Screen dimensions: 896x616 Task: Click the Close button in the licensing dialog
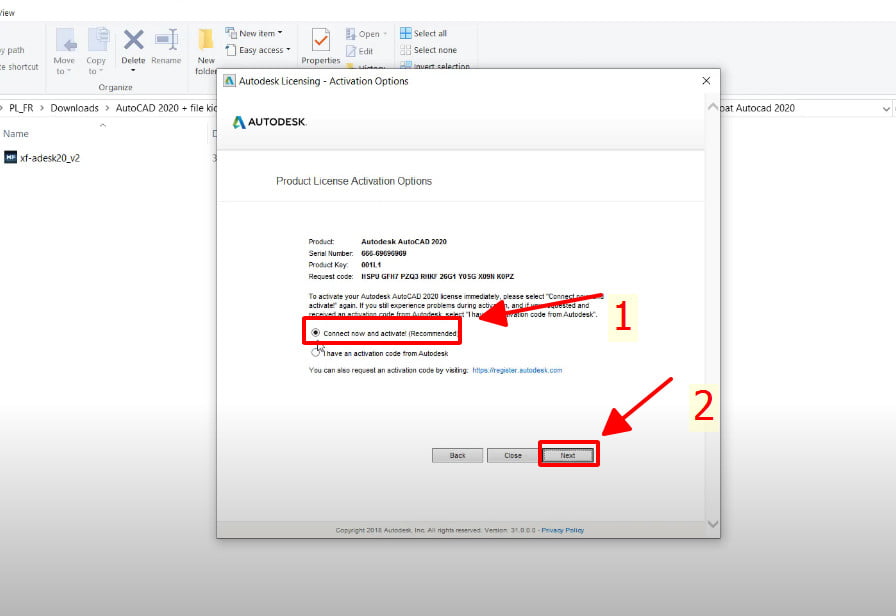[513, 455]
